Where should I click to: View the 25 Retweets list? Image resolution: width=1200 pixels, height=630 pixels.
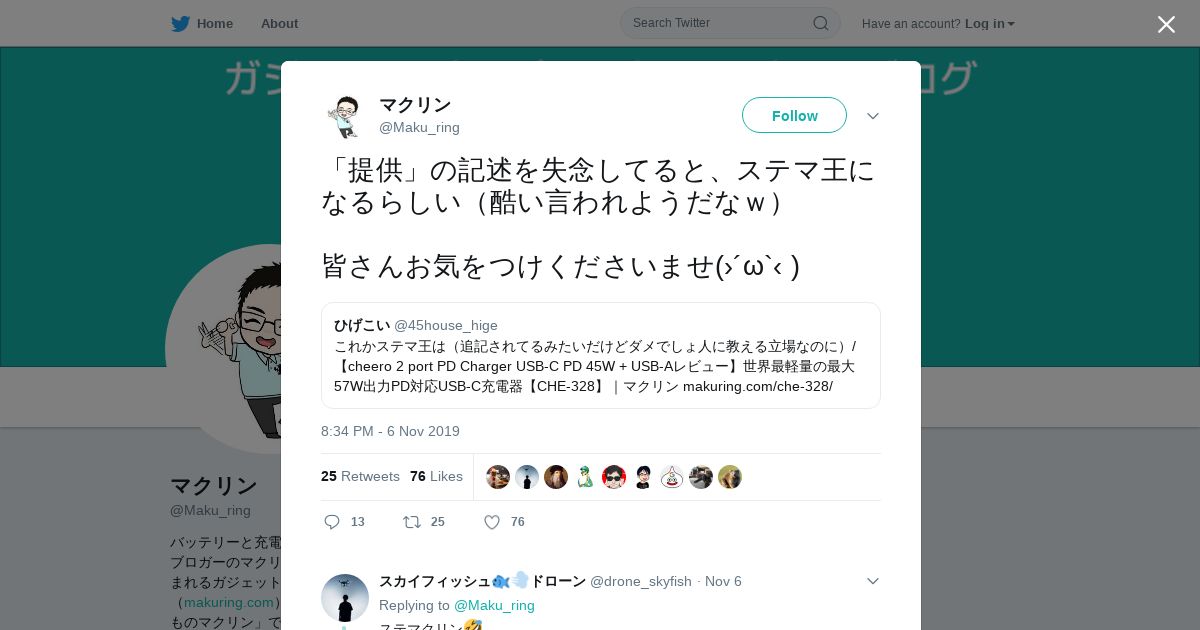(x=360, y=476)
